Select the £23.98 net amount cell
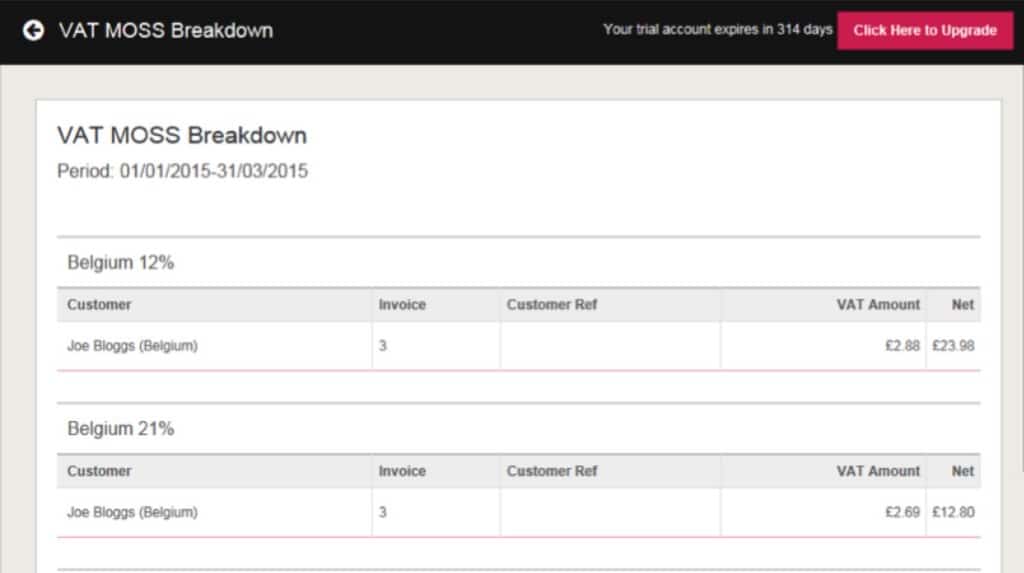The height and width of the screenshot is (573, 1024). coord(953,346)
